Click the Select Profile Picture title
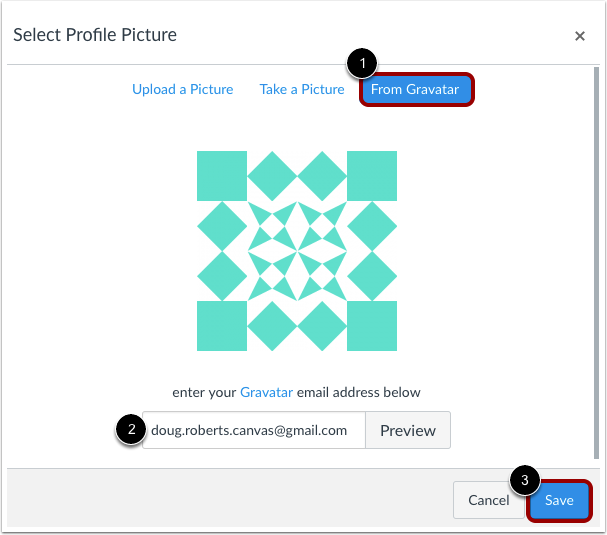The image size is (607, 535). (95, 35)
